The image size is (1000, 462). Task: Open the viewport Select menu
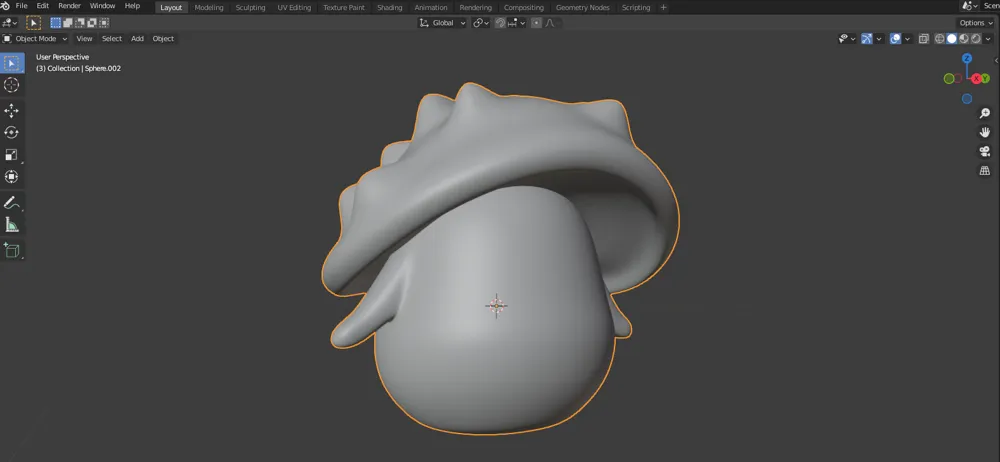[x=112, y=39]
